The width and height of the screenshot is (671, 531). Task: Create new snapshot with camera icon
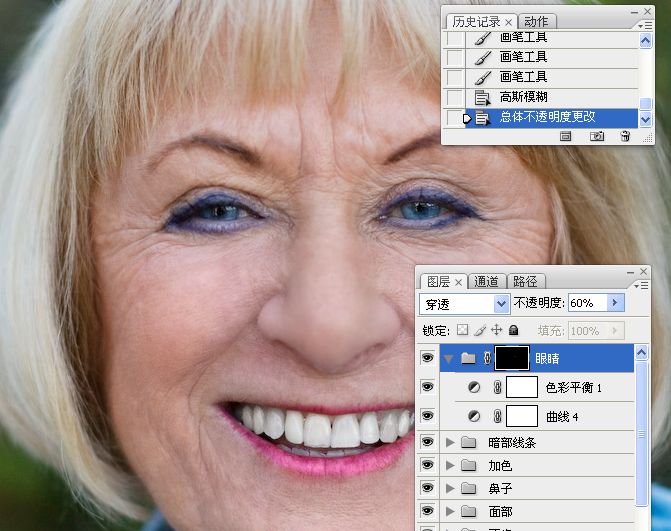(597, 136)
